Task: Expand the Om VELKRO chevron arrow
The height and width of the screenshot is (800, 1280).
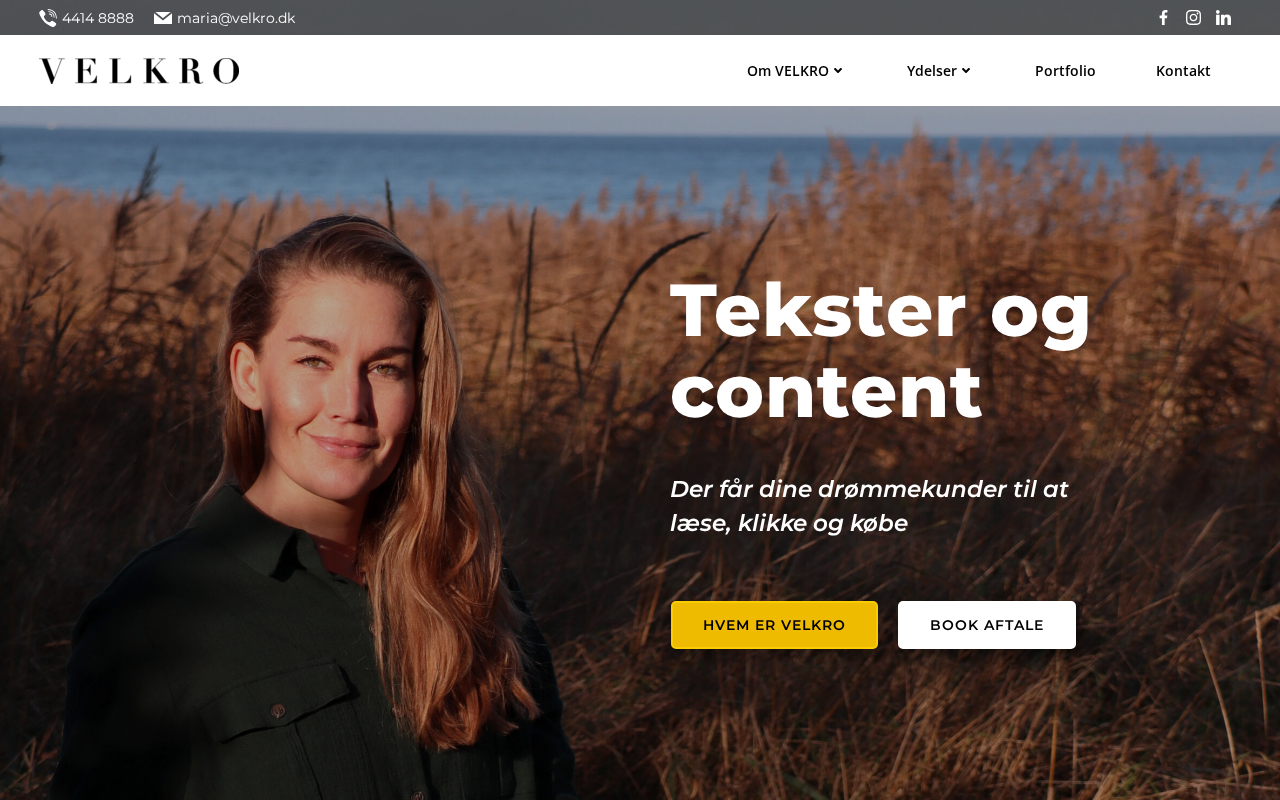Action: [x=838, y=71]
